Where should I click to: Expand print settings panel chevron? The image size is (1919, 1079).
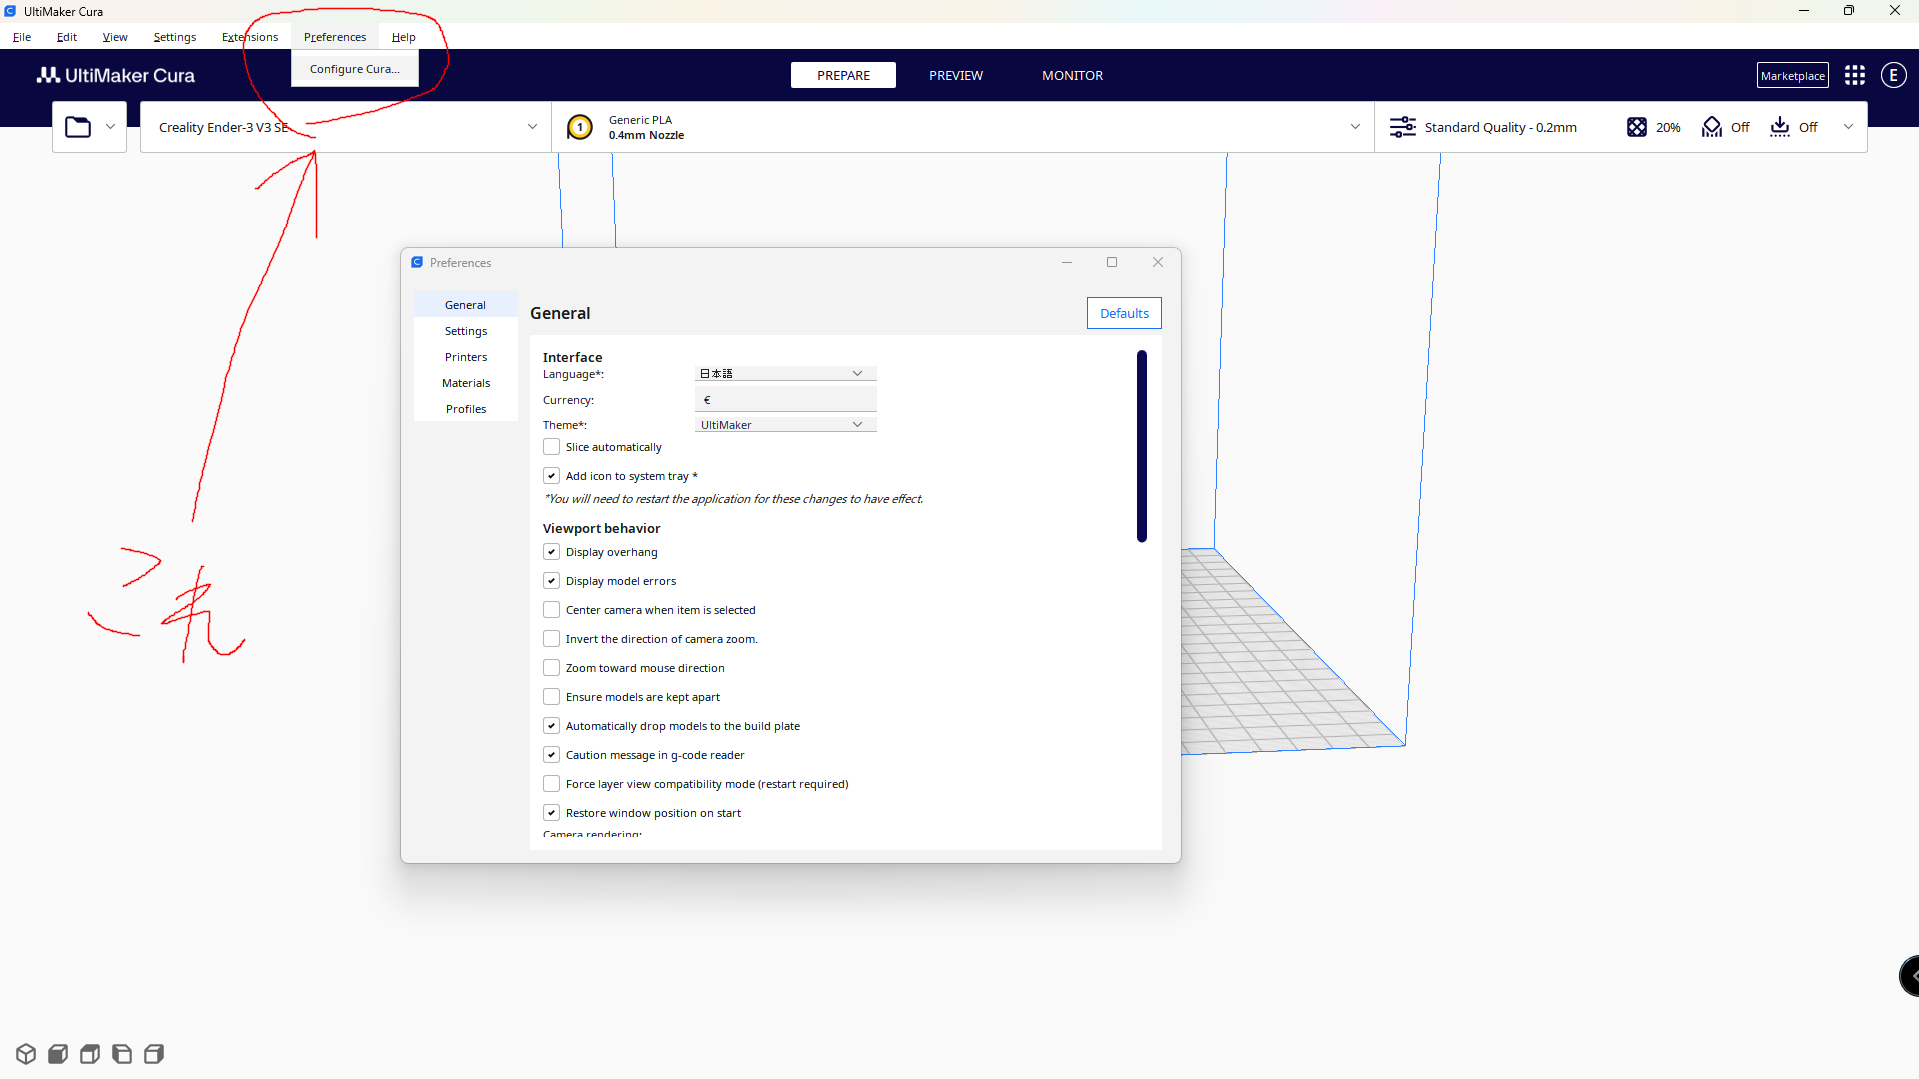coord(1848,127)
